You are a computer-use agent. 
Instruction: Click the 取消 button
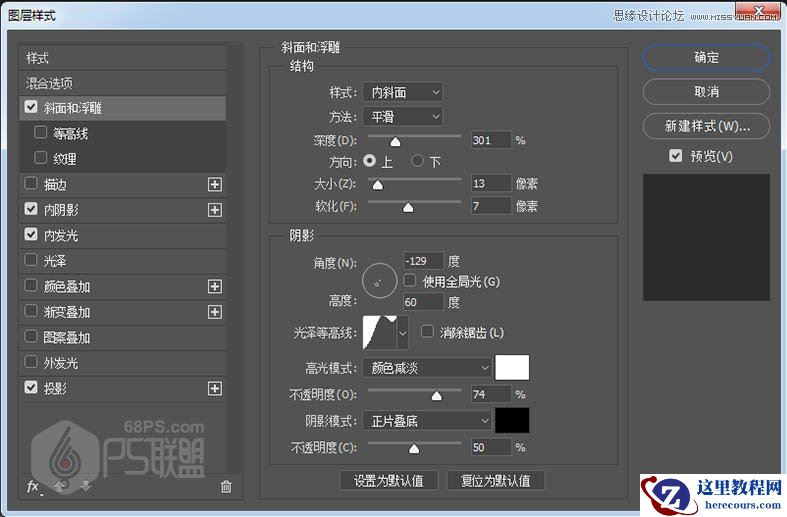tap(706, 91)
